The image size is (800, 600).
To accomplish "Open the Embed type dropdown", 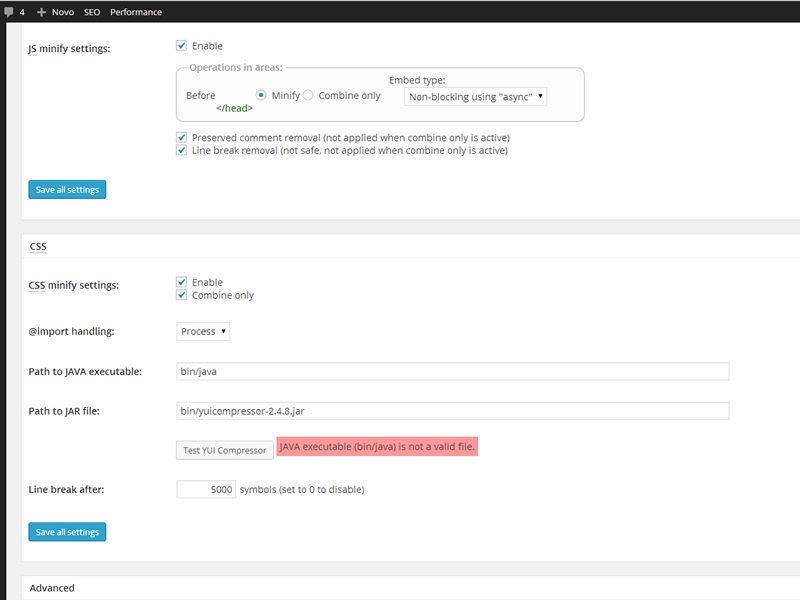I will pos(476,97).
